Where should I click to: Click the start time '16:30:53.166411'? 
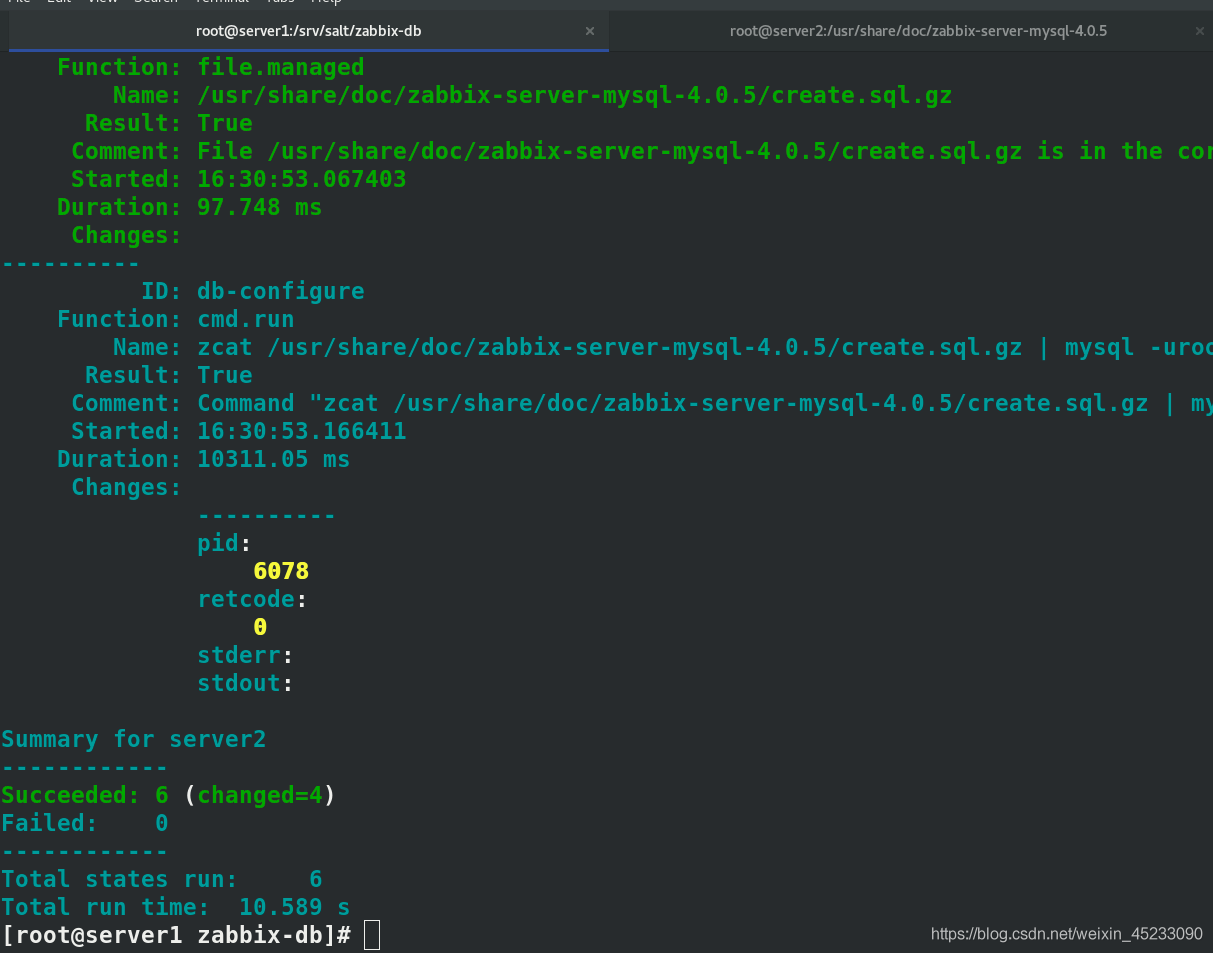click(x=302, y=431)
